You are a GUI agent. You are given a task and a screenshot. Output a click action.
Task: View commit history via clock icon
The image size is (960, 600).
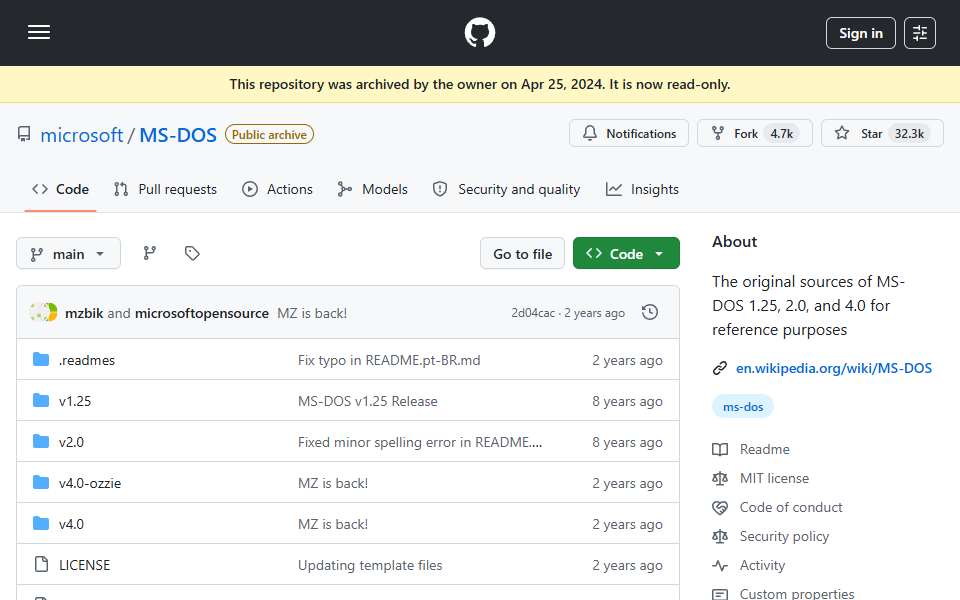650,312
